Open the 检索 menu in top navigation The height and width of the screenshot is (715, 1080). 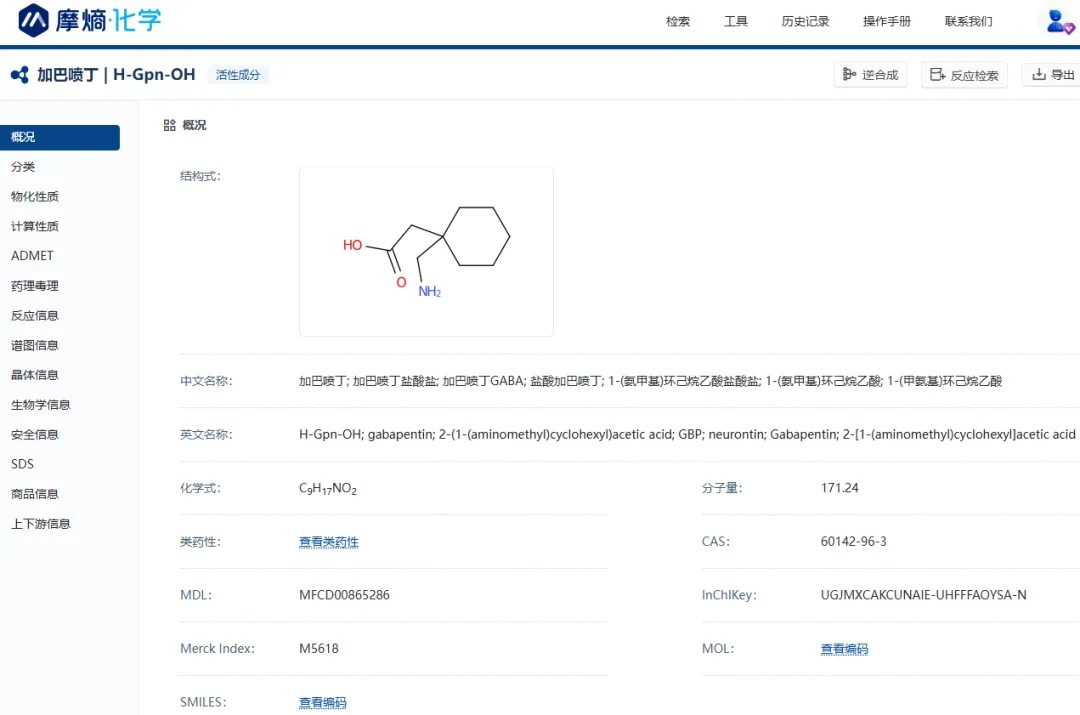678,21
